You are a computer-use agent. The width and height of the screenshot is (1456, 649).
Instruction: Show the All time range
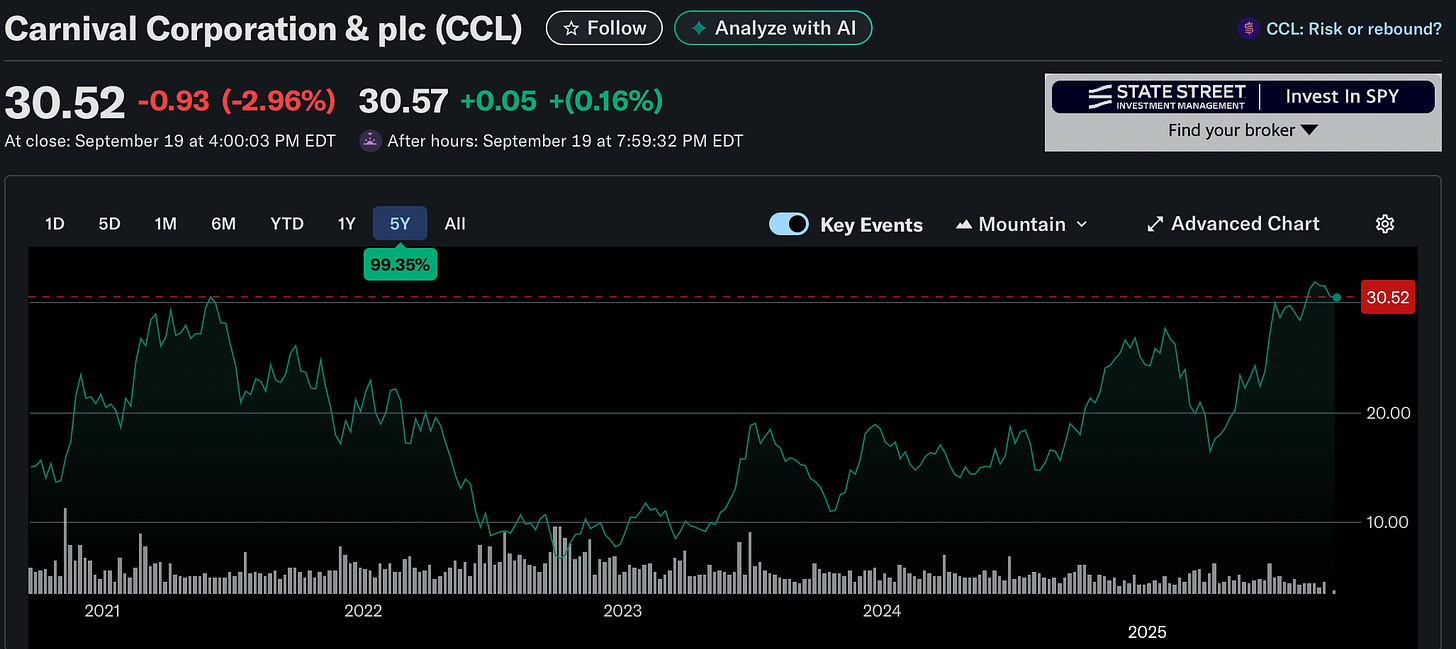click(x=455, y=224)
